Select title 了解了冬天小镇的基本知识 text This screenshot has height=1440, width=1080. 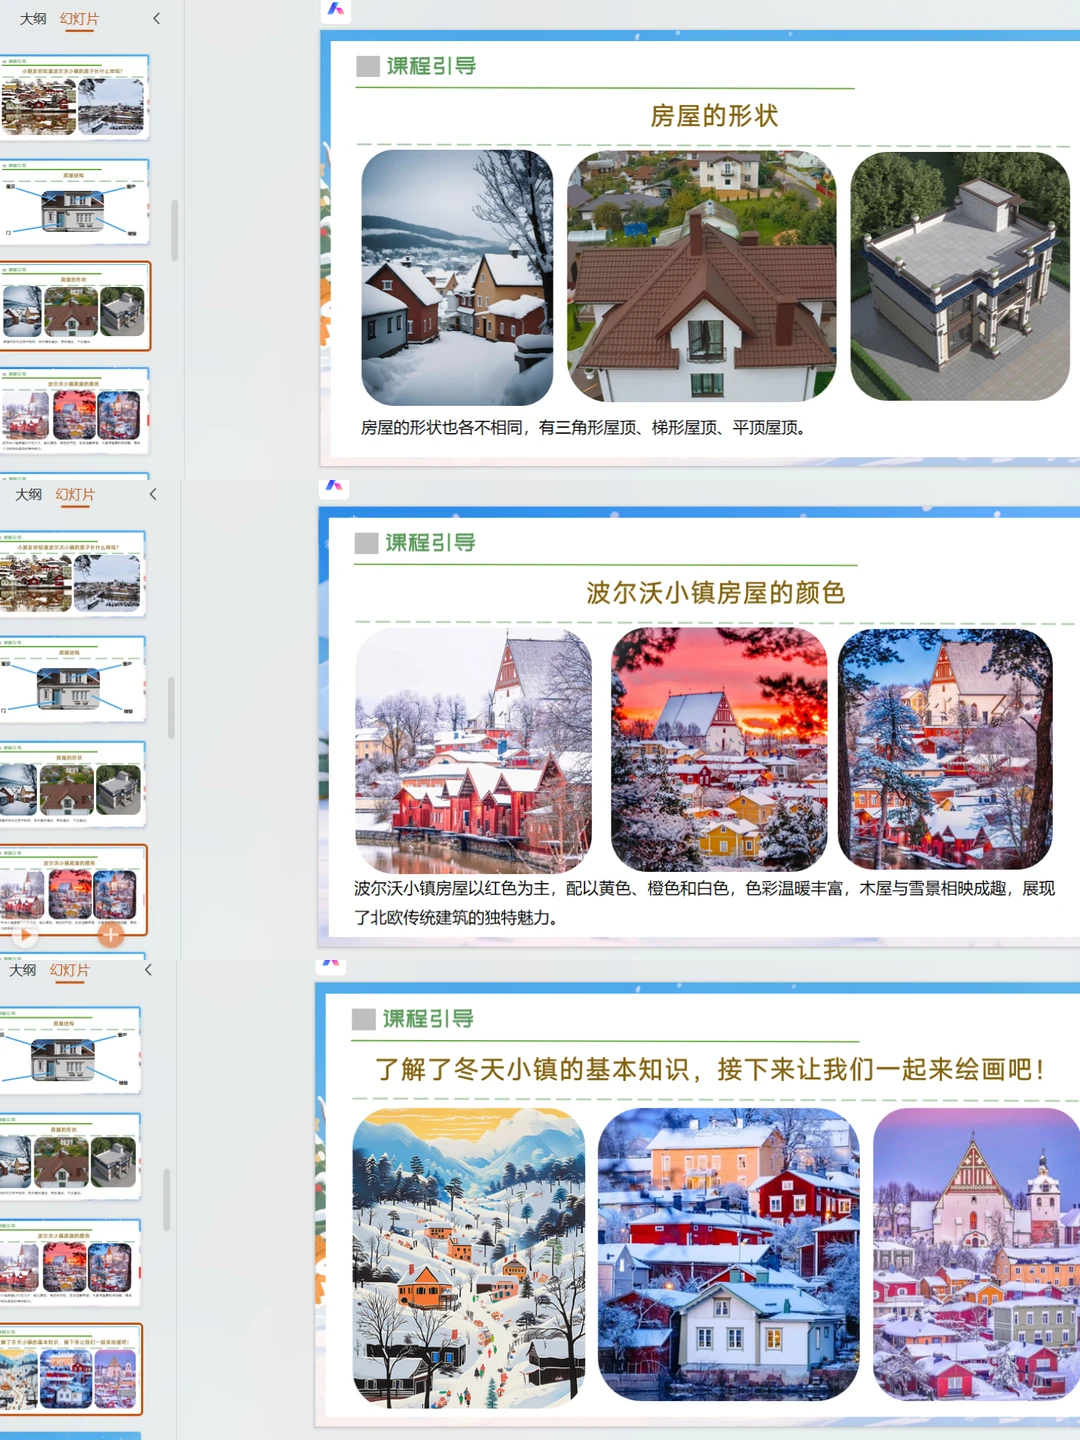(x=712, y=1070)
